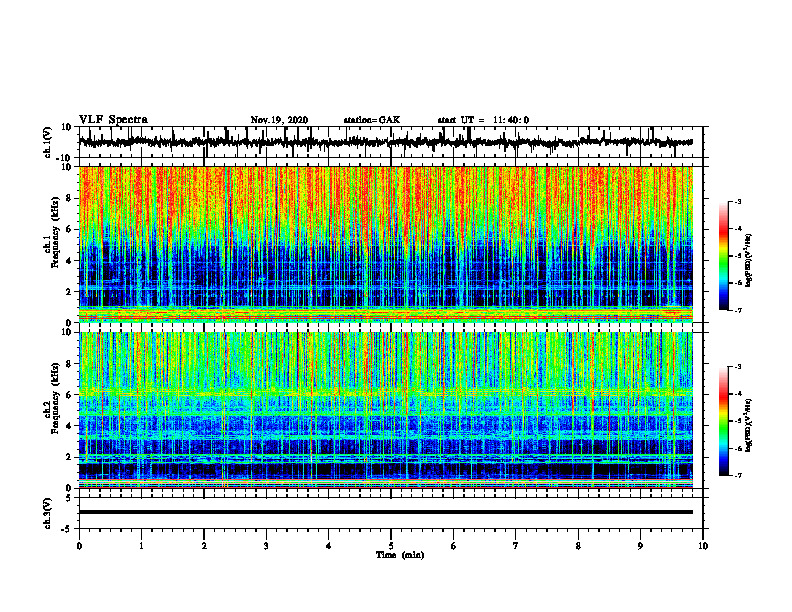792x612 pixels.
Task: Click the ch.1 spectrogram color scale bar
Action: [x=723, y=255]
